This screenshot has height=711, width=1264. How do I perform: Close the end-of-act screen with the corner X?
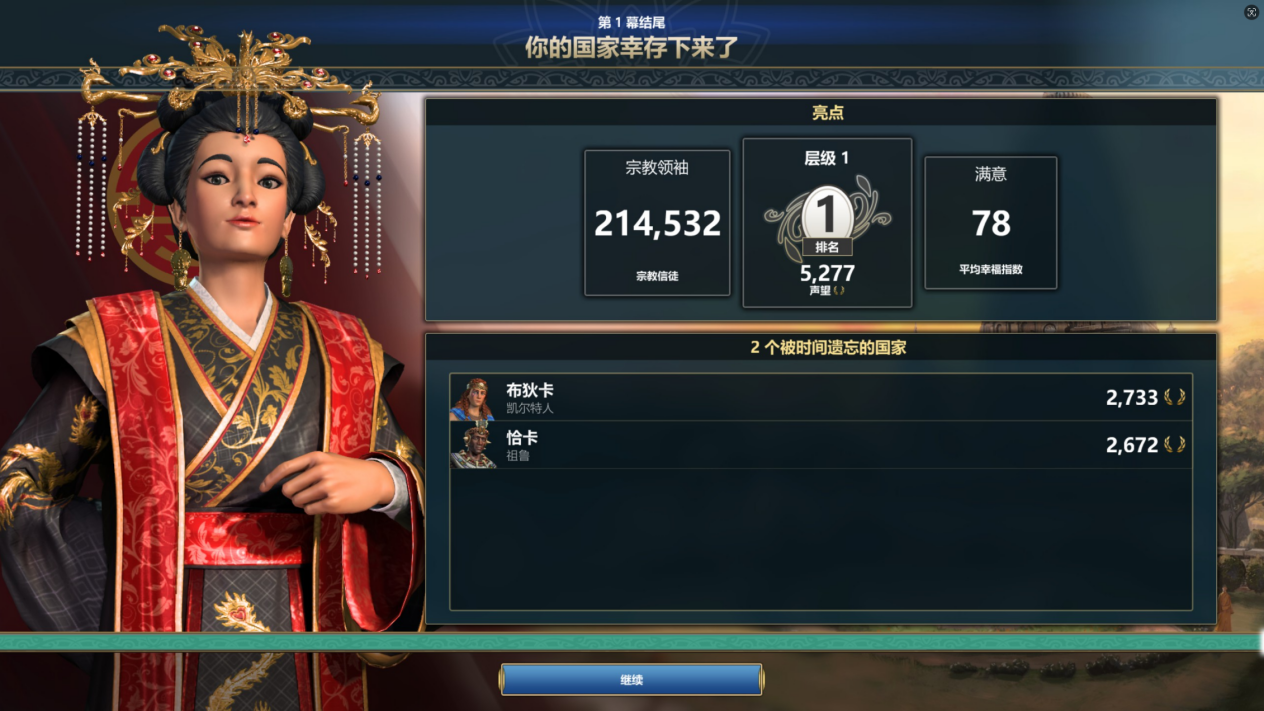pos(1251,12)
